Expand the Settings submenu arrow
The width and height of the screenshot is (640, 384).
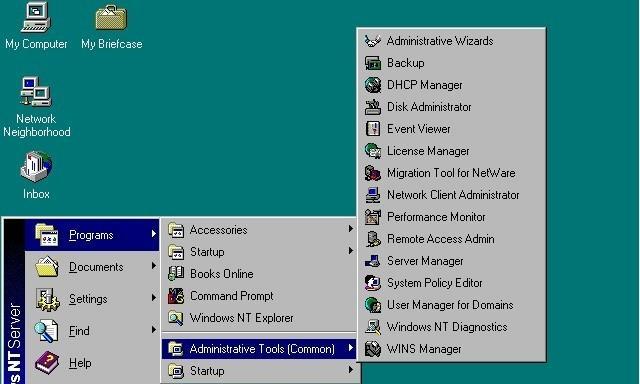pos(153,298)
